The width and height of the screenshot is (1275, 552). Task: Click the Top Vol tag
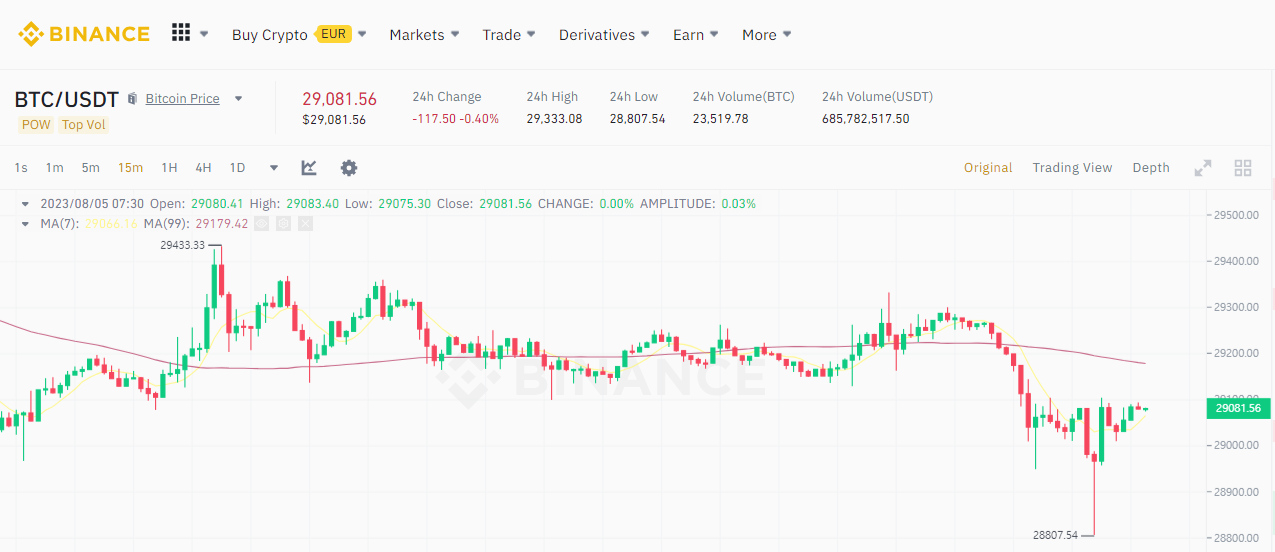click(x=83, y=125)
